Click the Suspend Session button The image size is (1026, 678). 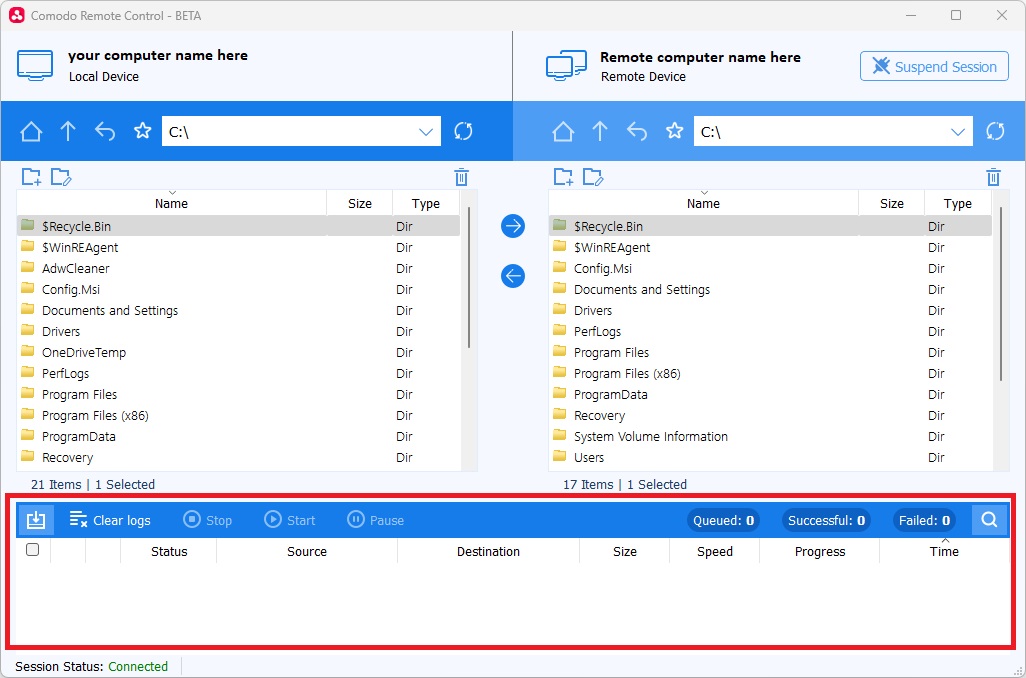[934, 67]
